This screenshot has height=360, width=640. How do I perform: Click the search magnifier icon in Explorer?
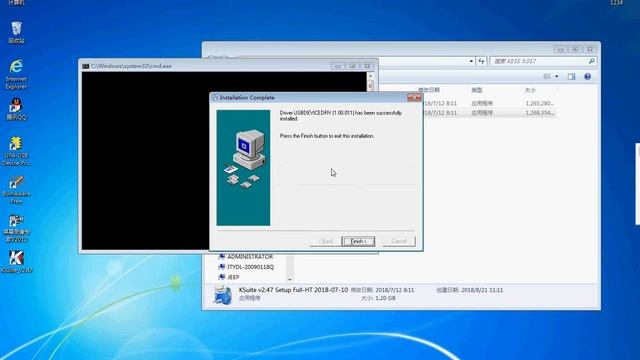[591, 61]
